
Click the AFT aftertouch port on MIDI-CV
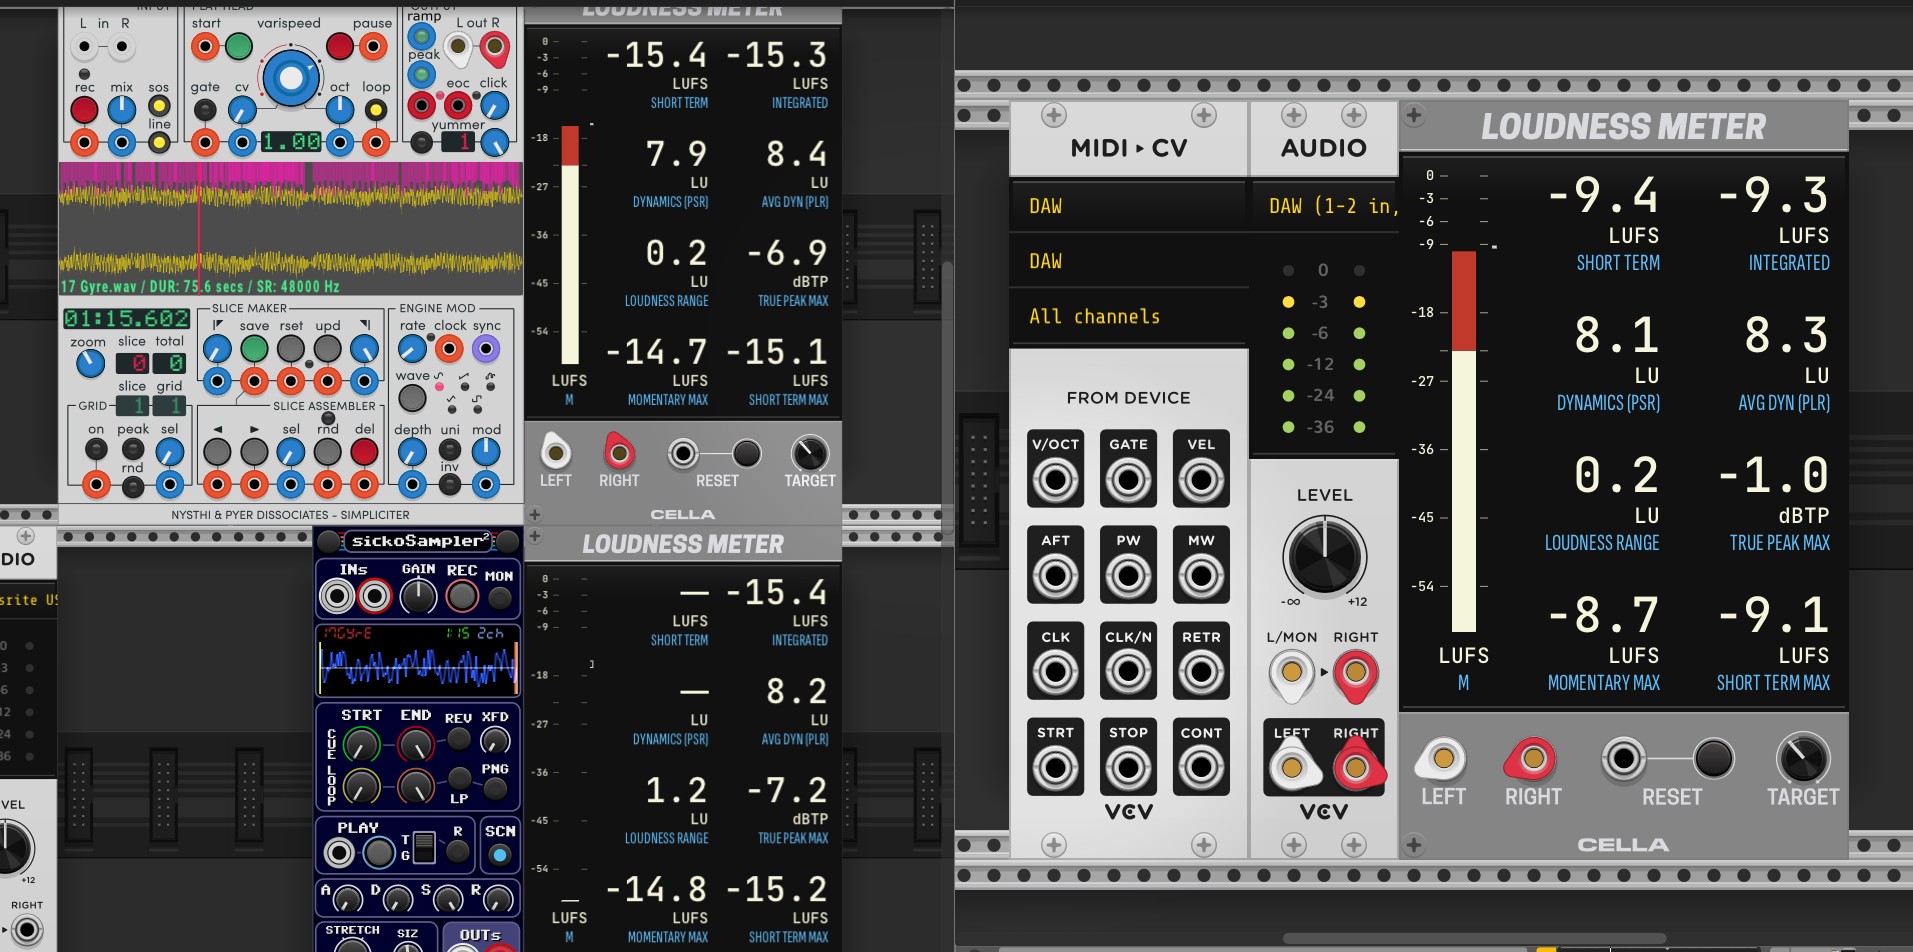[1055, 577]
